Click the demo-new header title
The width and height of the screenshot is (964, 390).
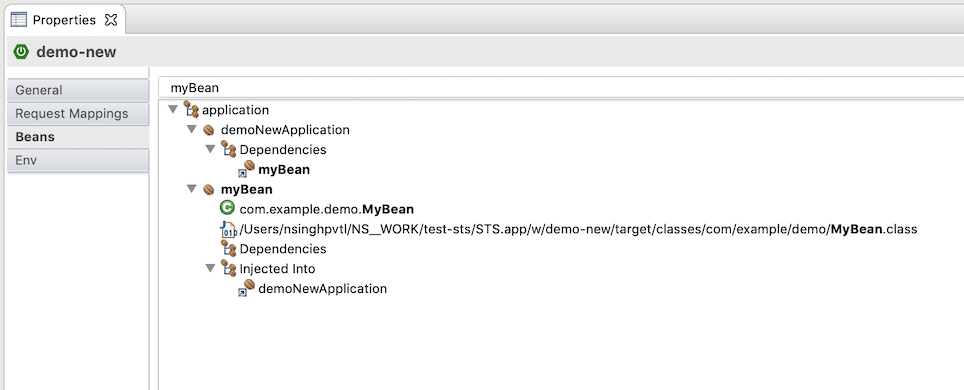[x=76, y=52]
